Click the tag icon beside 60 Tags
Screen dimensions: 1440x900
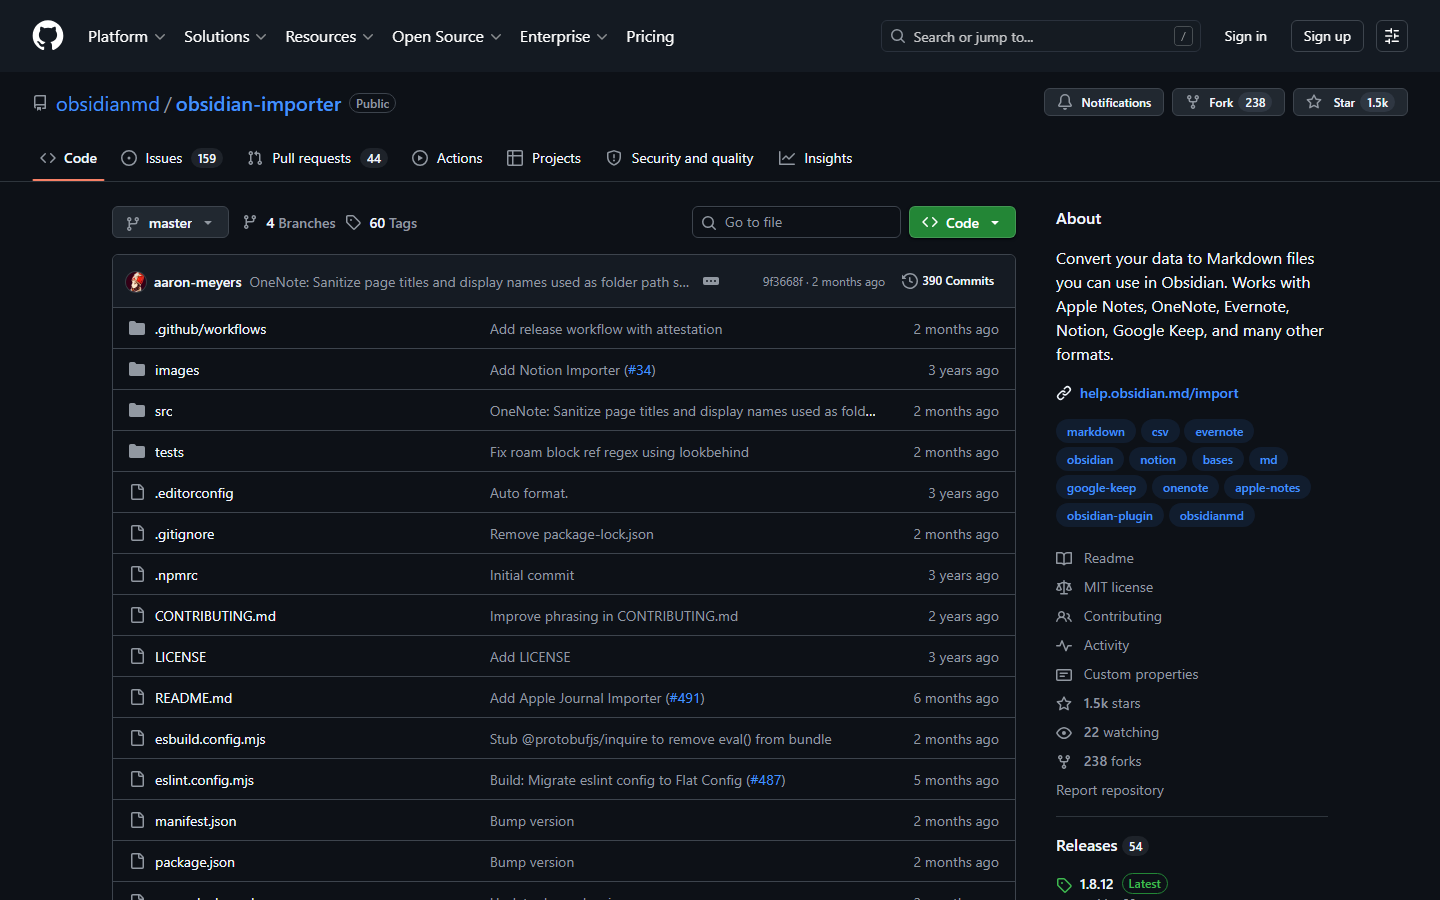pos(353,222)
